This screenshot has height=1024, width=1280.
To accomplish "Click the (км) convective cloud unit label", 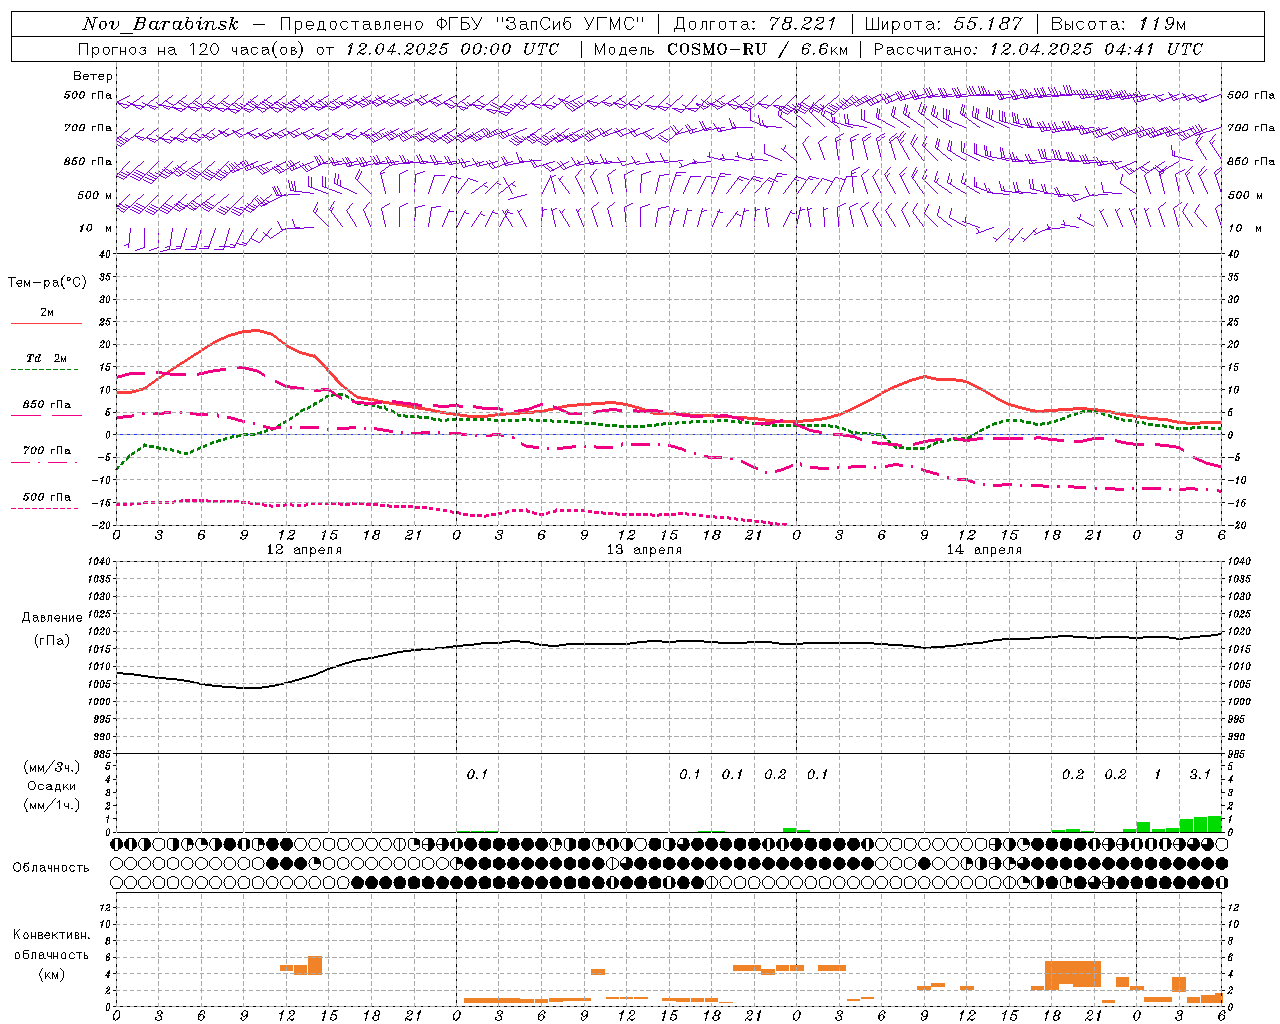I will 52,974.
